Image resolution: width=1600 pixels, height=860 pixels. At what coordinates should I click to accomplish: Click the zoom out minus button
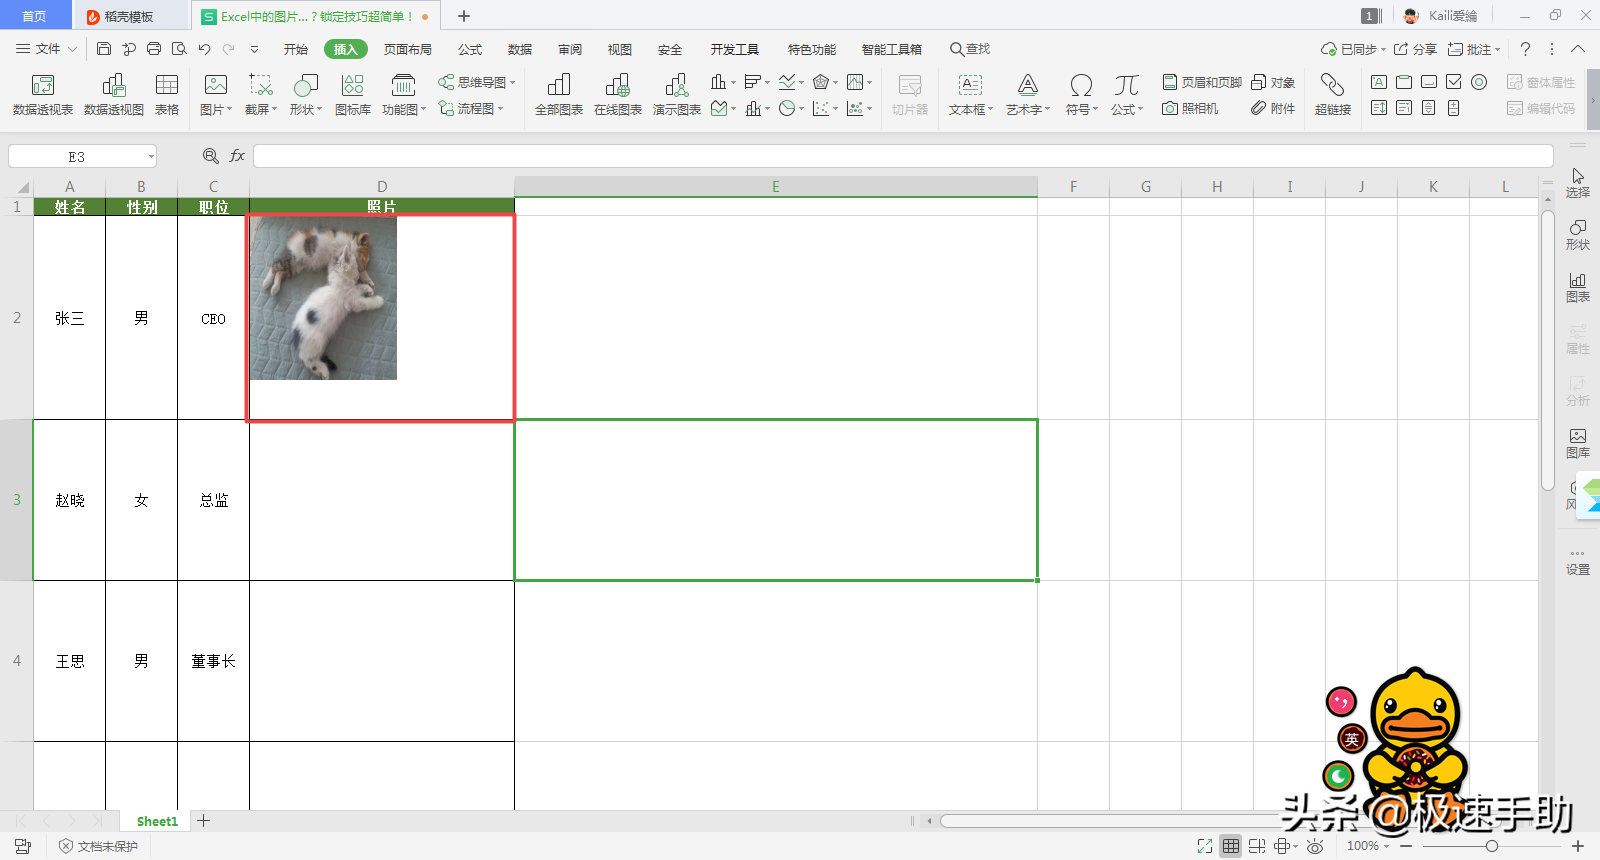click(x=1406, y=846)
